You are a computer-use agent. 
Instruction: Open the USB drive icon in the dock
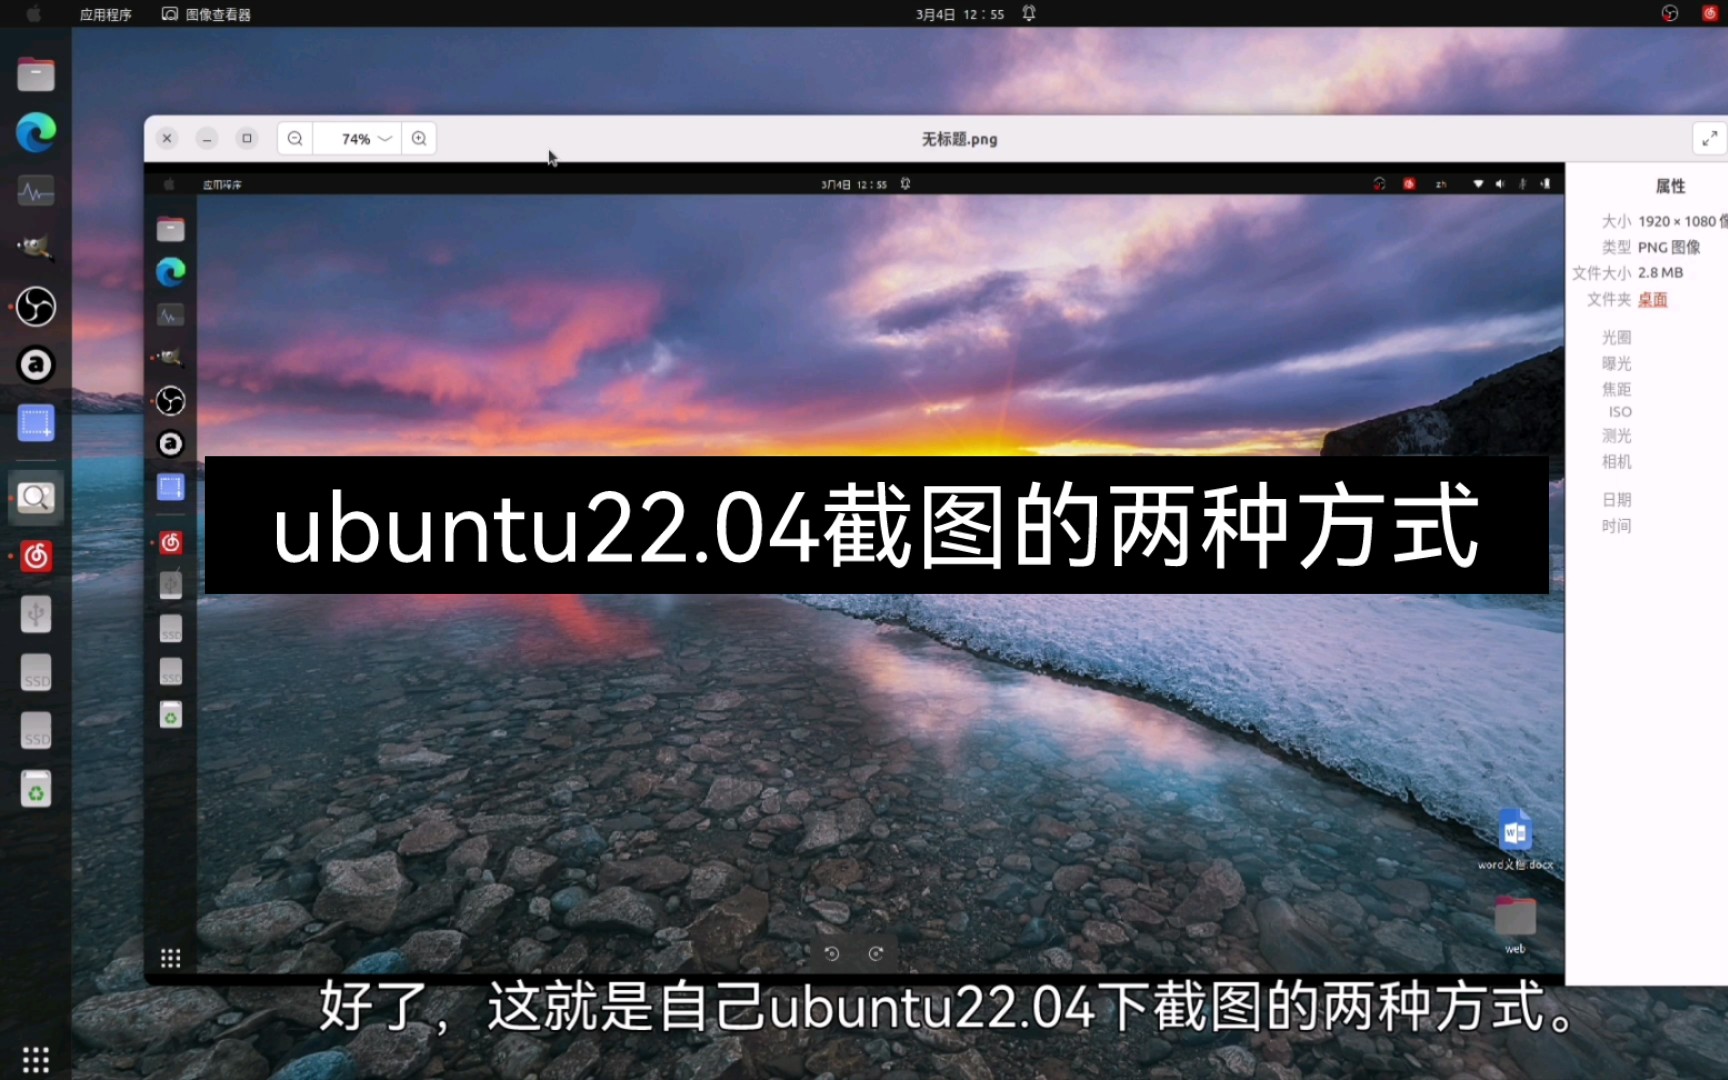pyautogui.click(x=36, y=614)
